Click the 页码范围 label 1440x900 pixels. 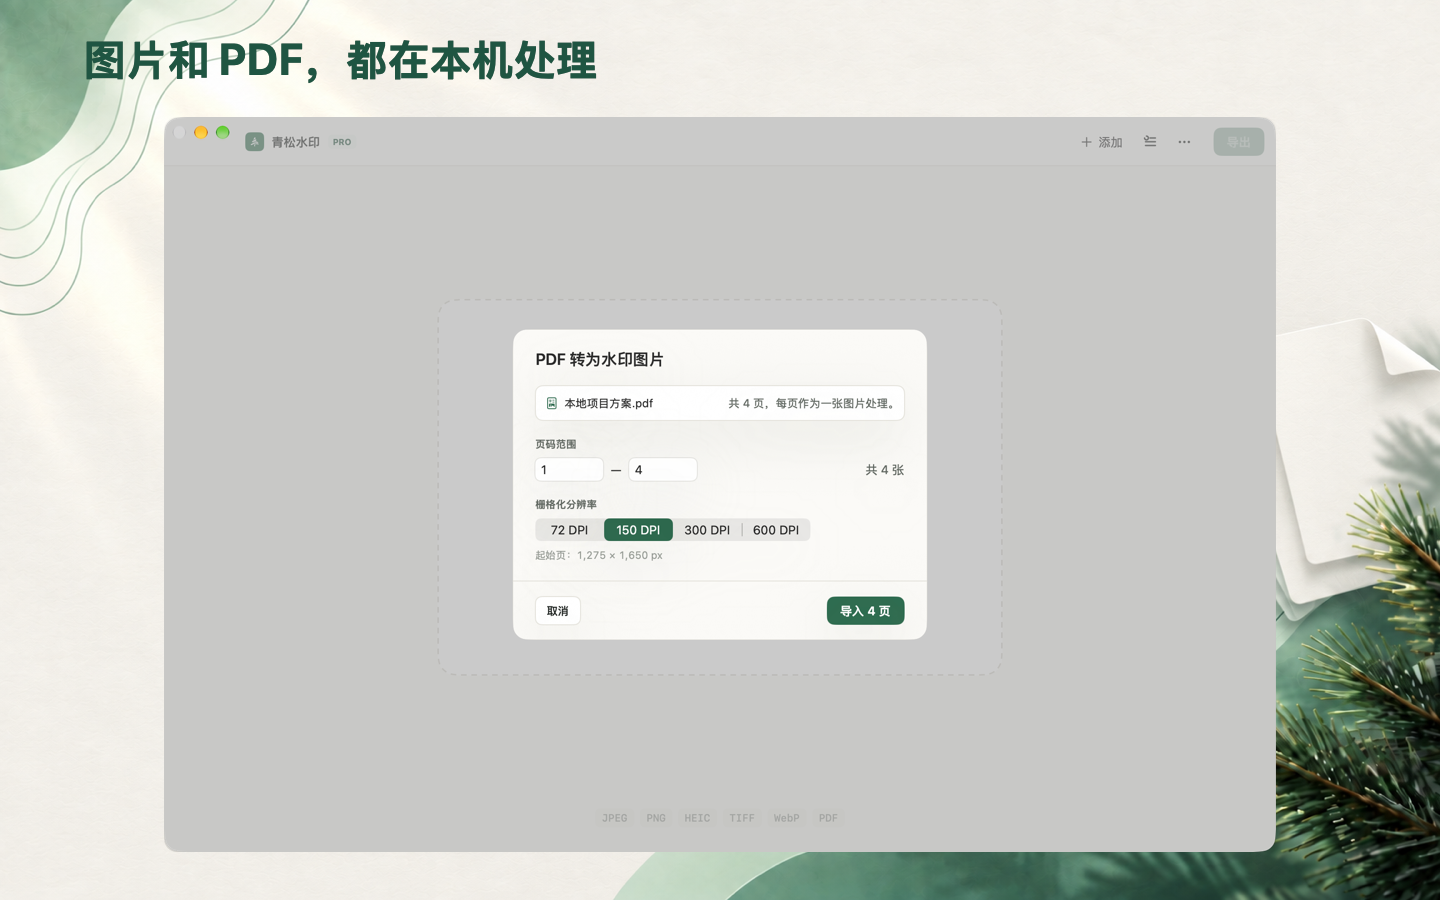click(556, 444)
